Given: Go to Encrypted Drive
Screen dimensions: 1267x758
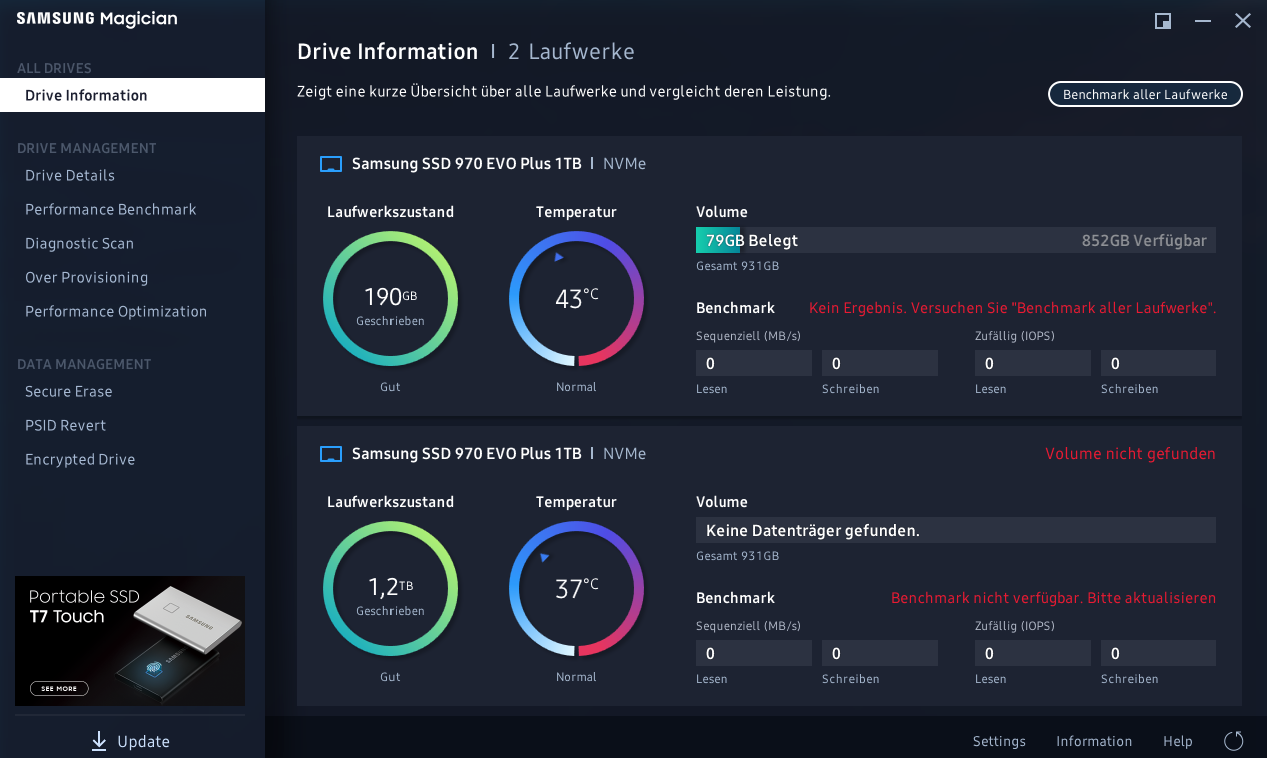Looking at the screenshot, I should coord(80,459).
